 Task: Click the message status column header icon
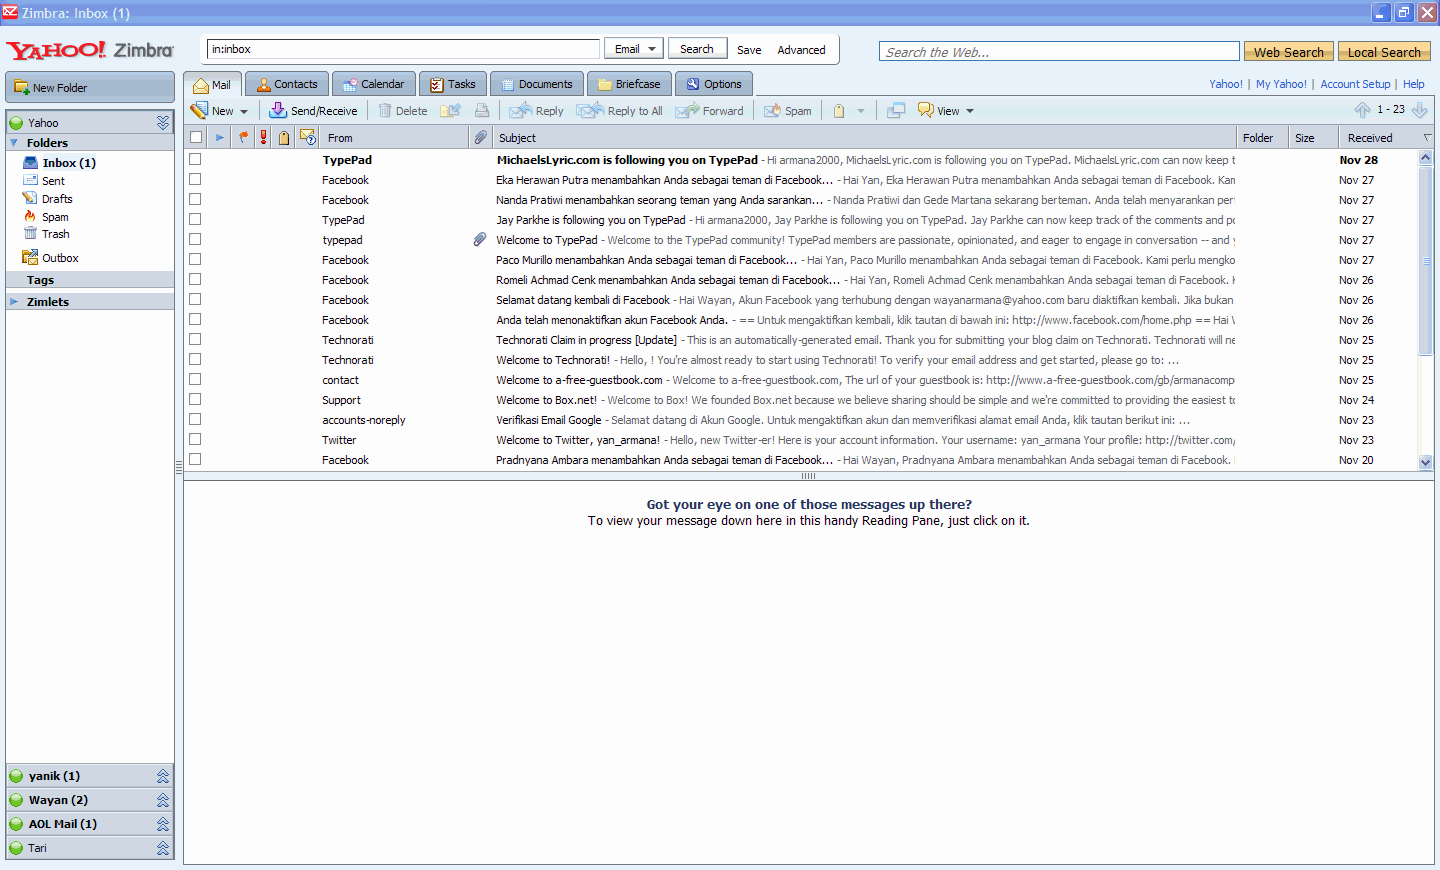click(307, 137)
